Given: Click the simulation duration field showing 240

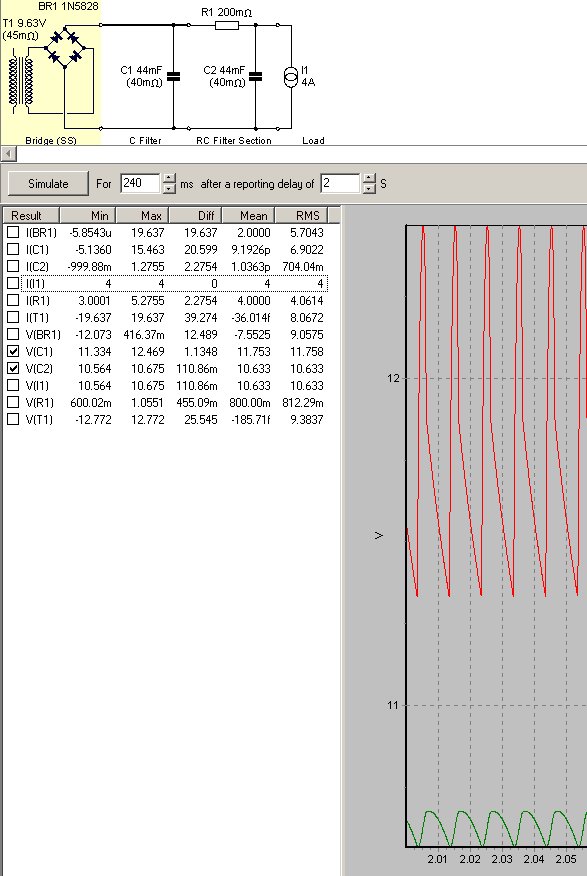Looking at the screenshot, I should [141, 183].
